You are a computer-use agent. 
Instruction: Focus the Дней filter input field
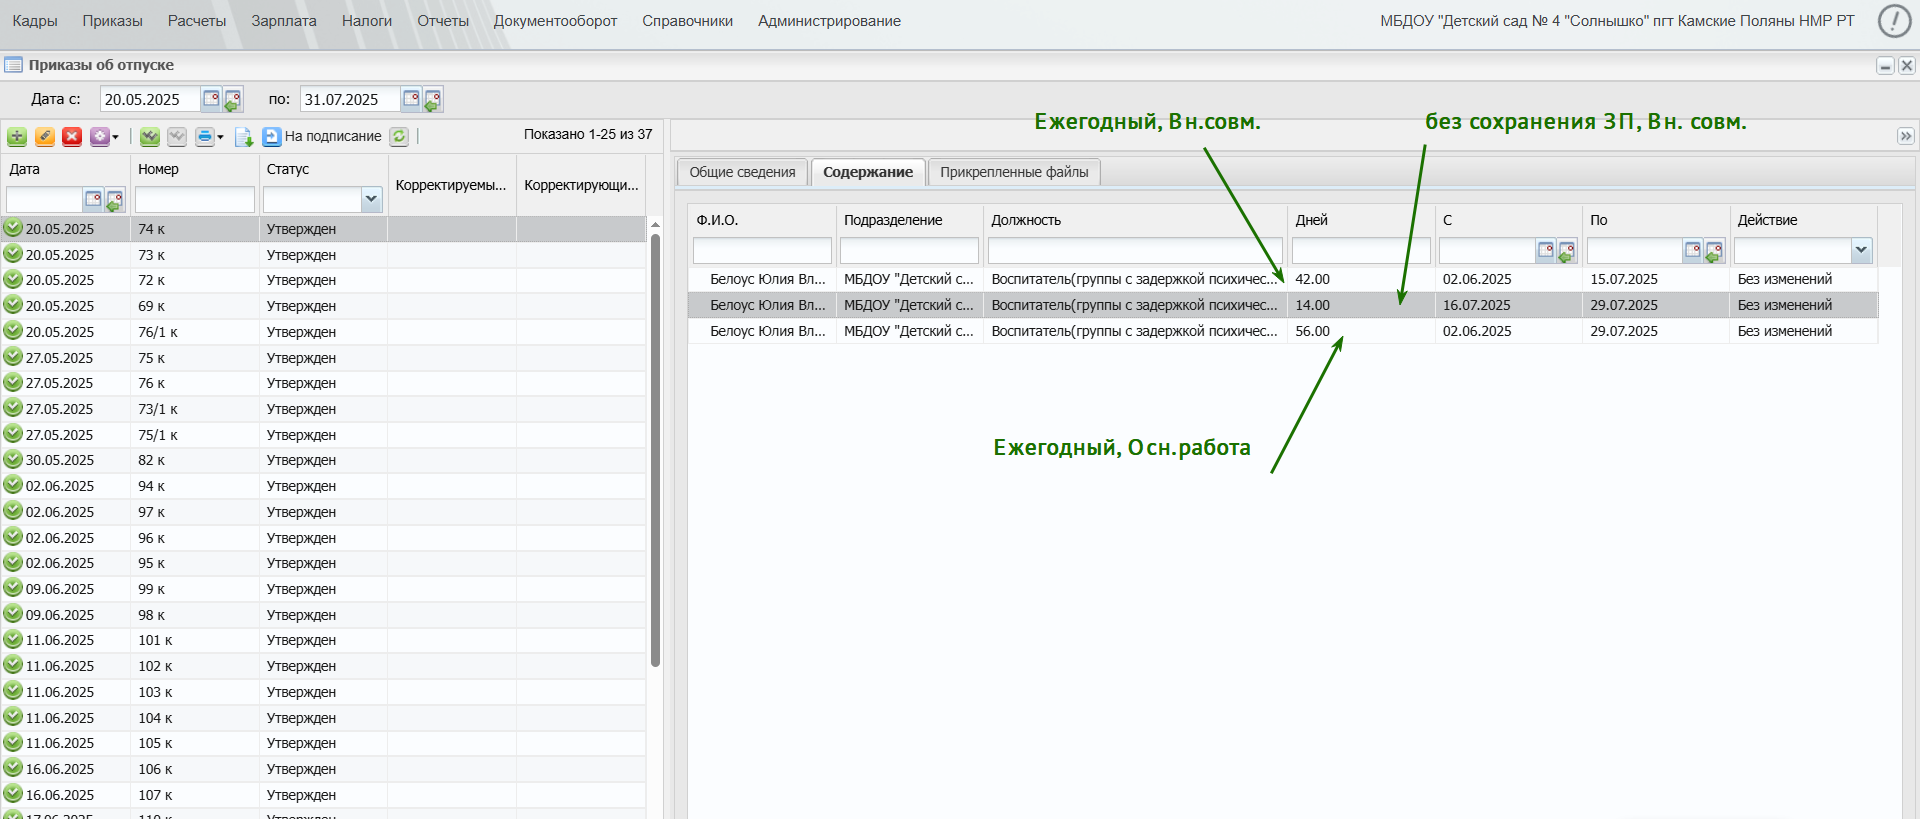click(1361, 250)
